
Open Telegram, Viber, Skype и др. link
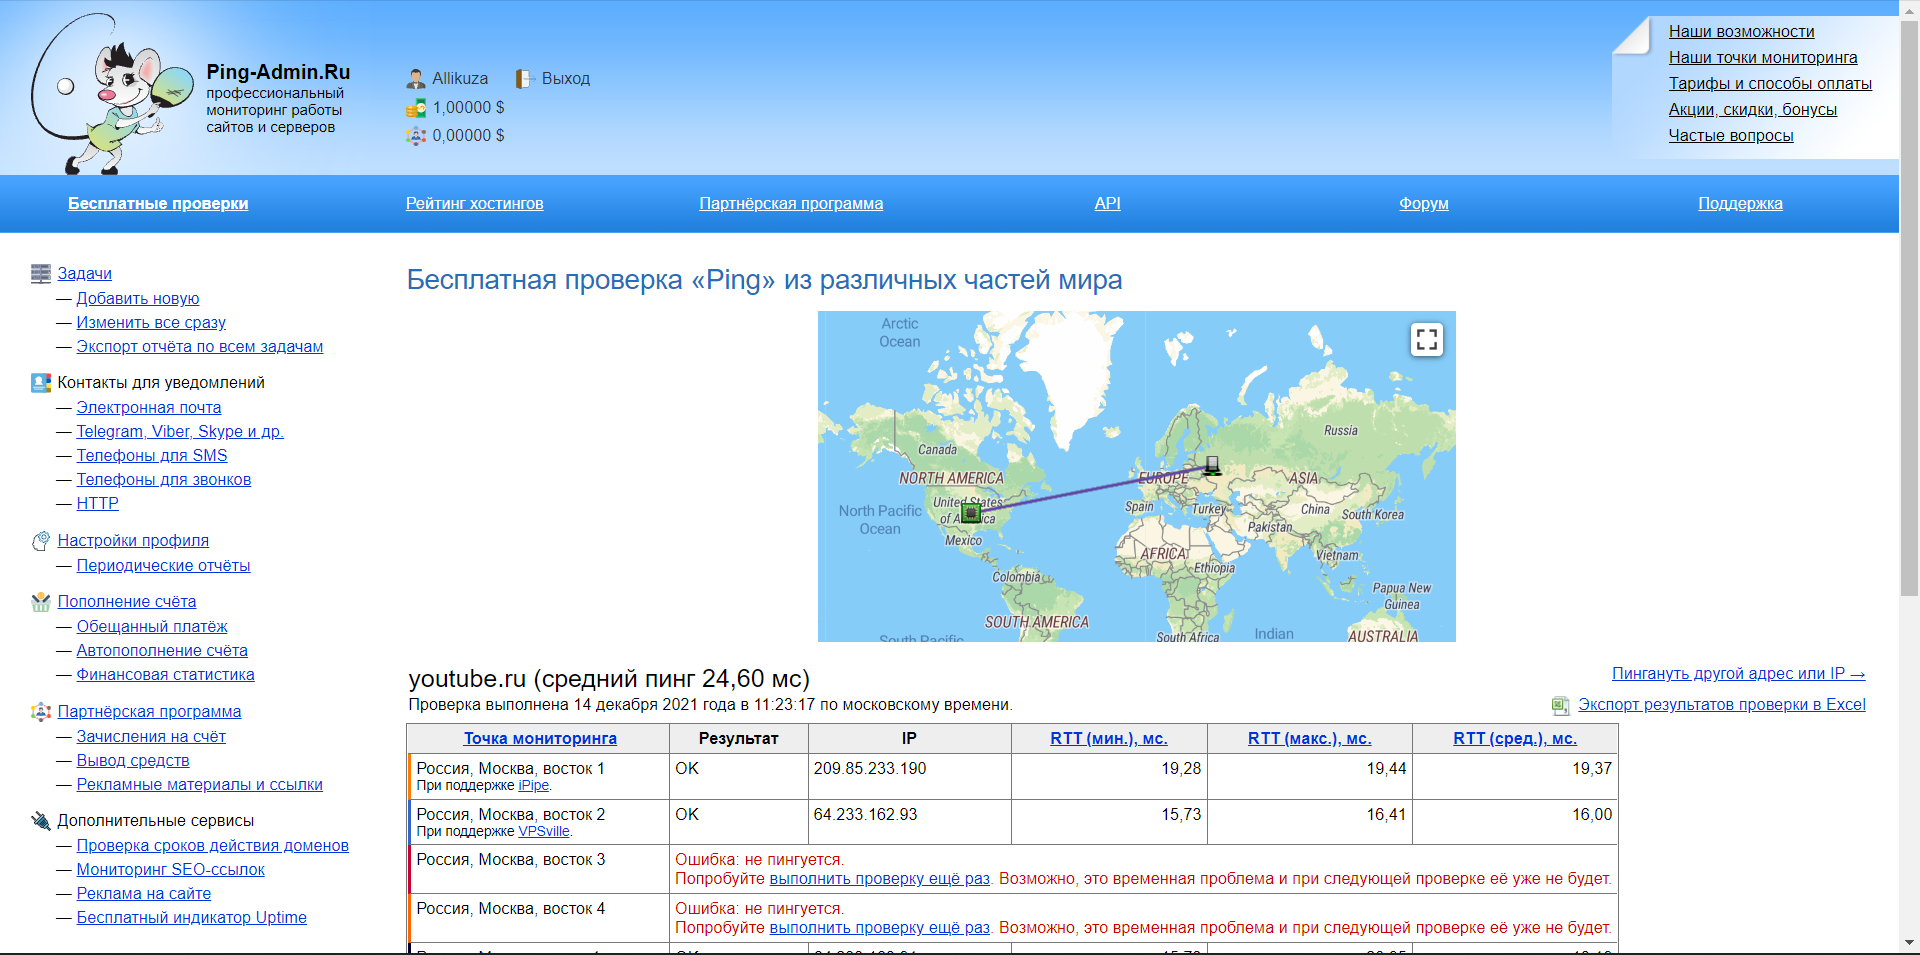(x=180, y=432)
